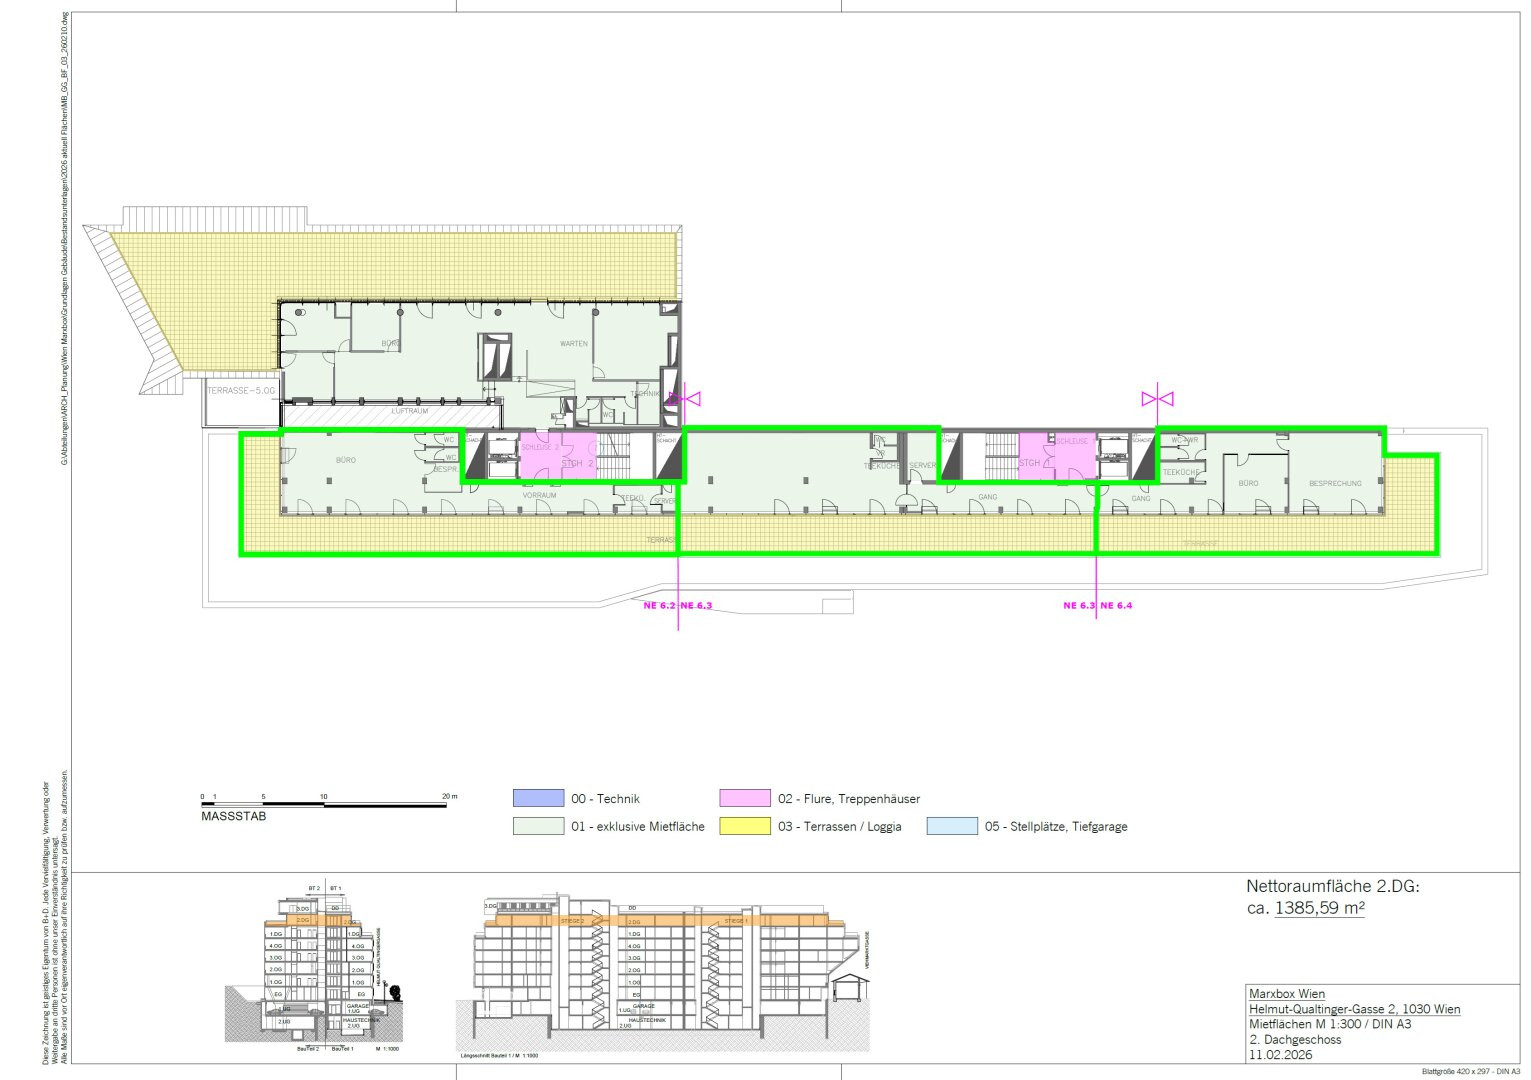
Task: Select the '03 - Terrassen / Loggia' legend text
Action: [840, 827]
